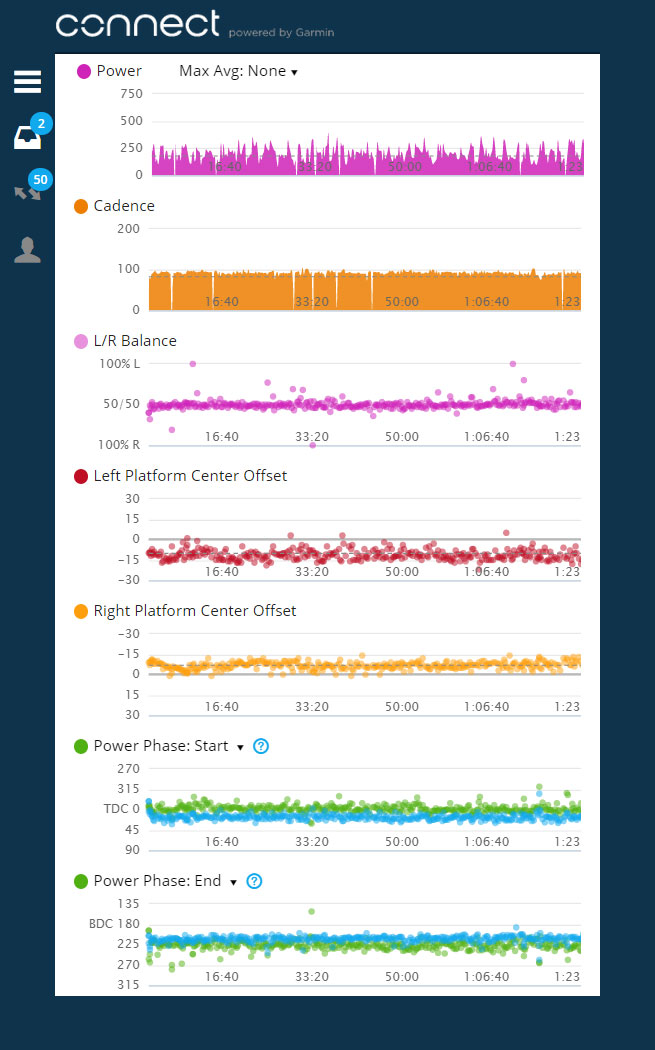Image resolution: width=655 pixels, height=1050 pixels.
Task: Click the sync arrows icon with 50 badge
Action: pos(27,192)
